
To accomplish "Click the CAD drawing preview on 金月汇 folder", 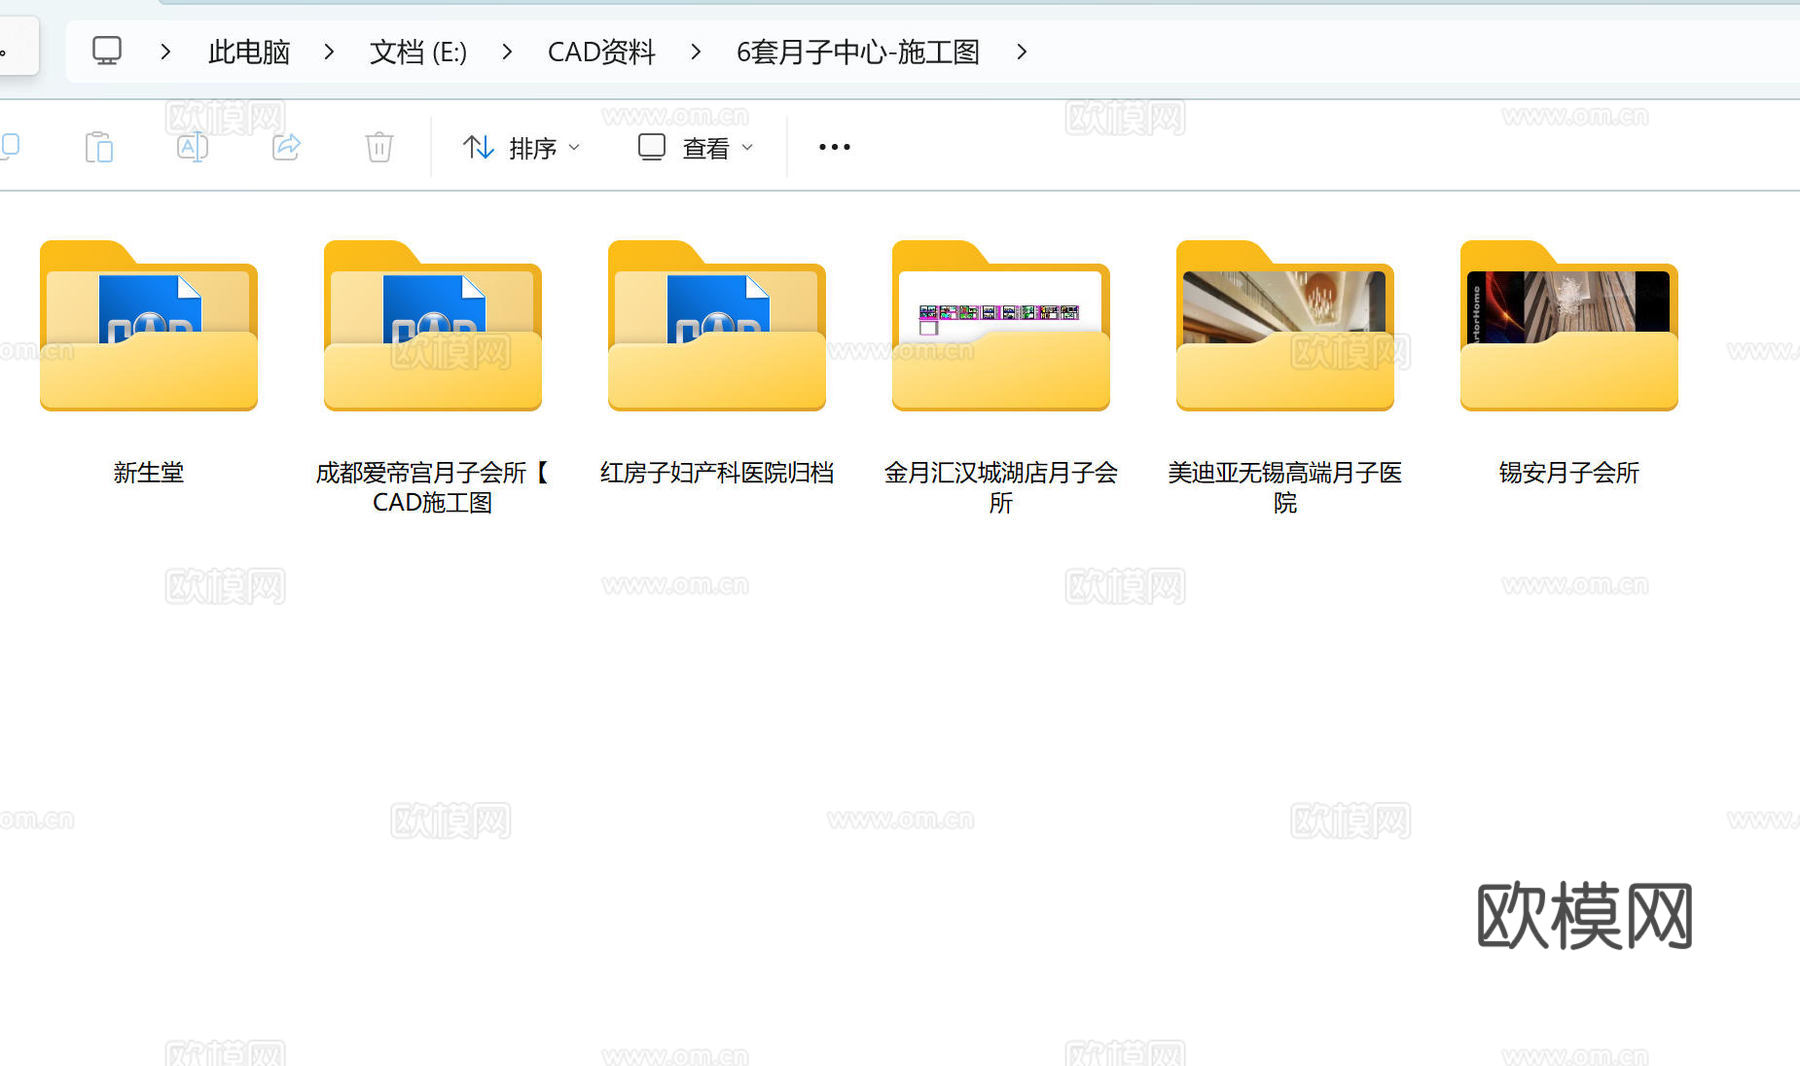I will click(x=1000, y=312).
